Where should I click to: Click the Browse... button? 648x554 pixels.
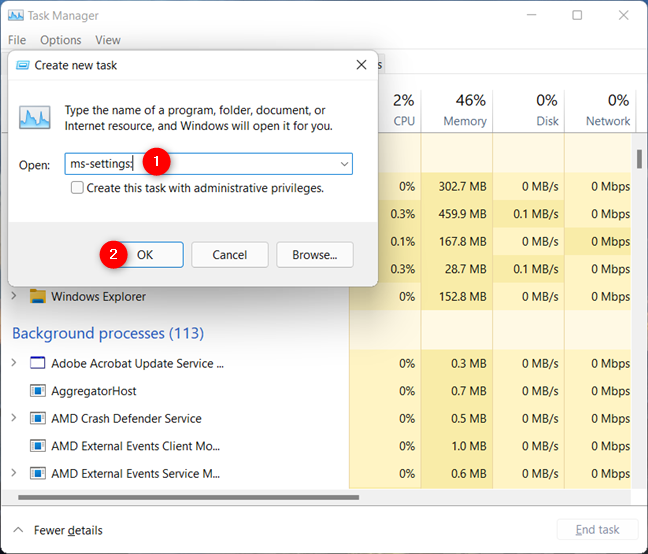click(x=315, y=254)
